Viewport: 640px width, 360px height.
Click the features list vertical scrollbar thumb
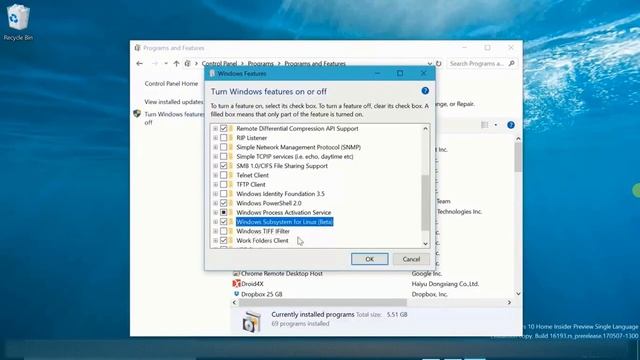pyautogui.click(x=425, y=202)
